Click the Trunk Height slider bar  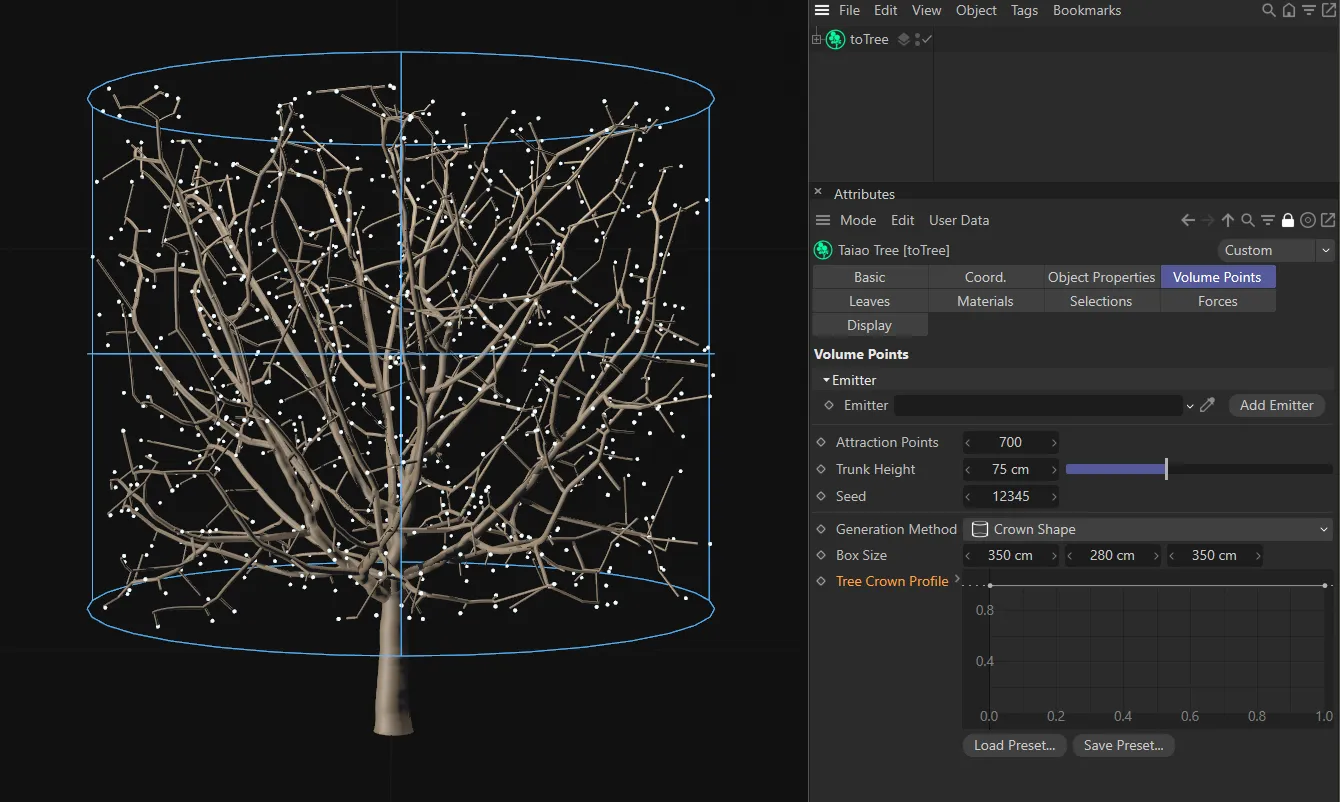tap(1198, 469)
